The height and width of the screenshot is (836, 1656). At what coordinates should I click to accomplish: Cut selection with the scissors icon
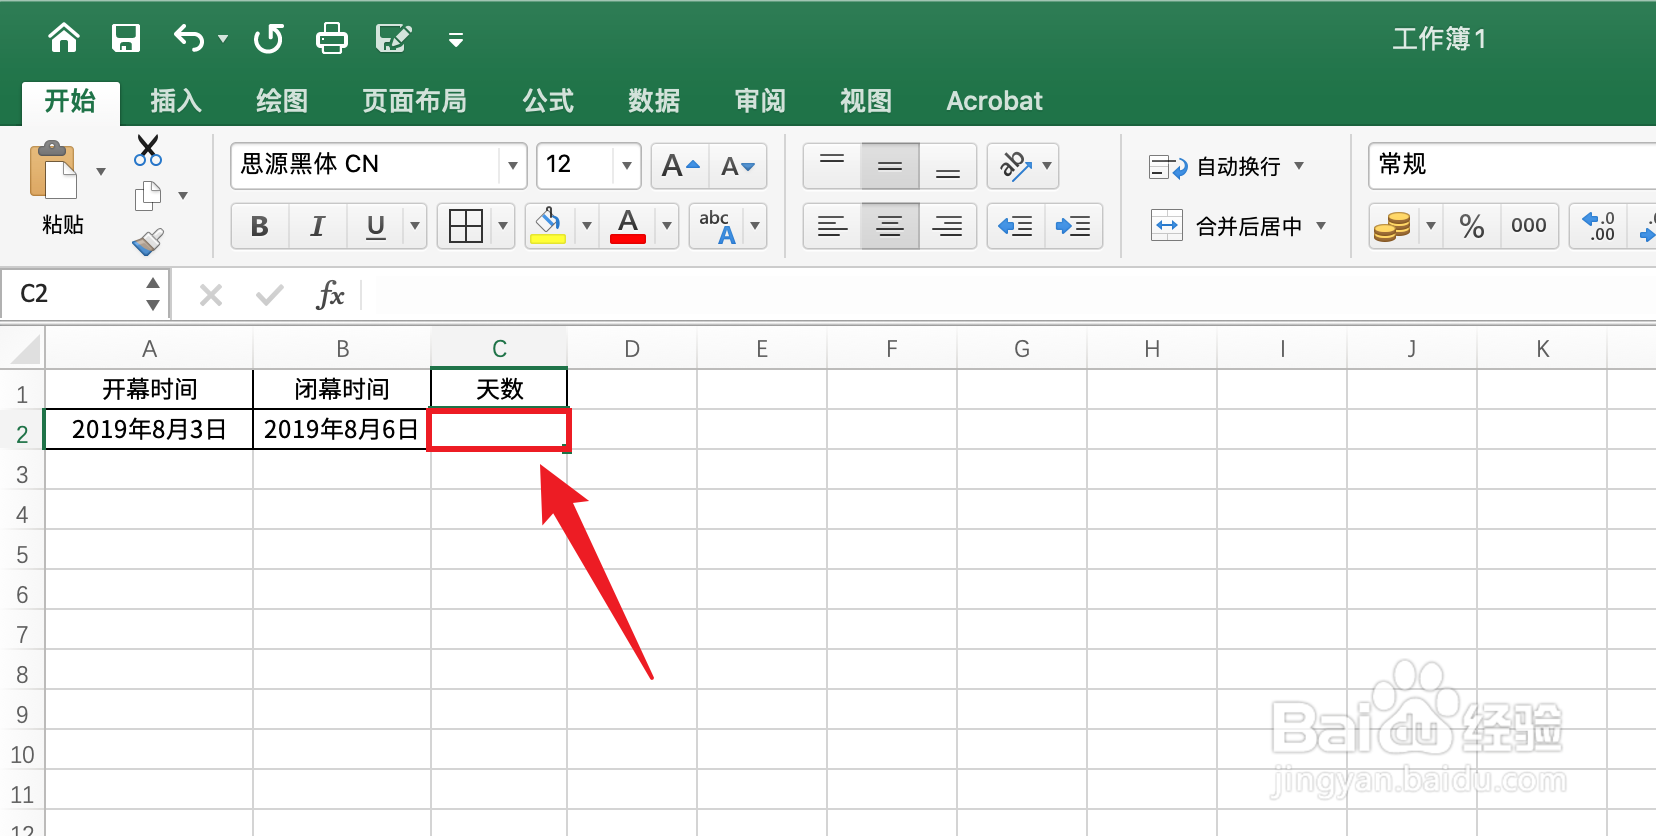tap(148, 151)
